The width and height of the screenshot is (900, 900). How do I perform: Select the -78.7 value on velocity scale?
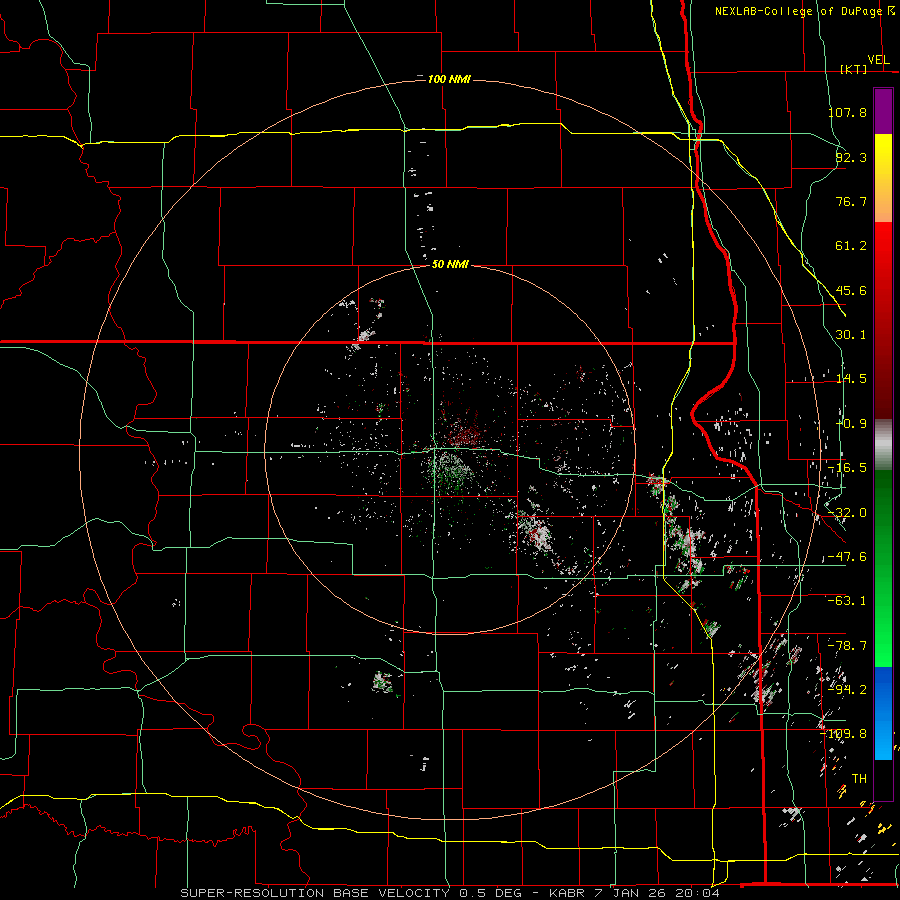[x=847, y=646]
